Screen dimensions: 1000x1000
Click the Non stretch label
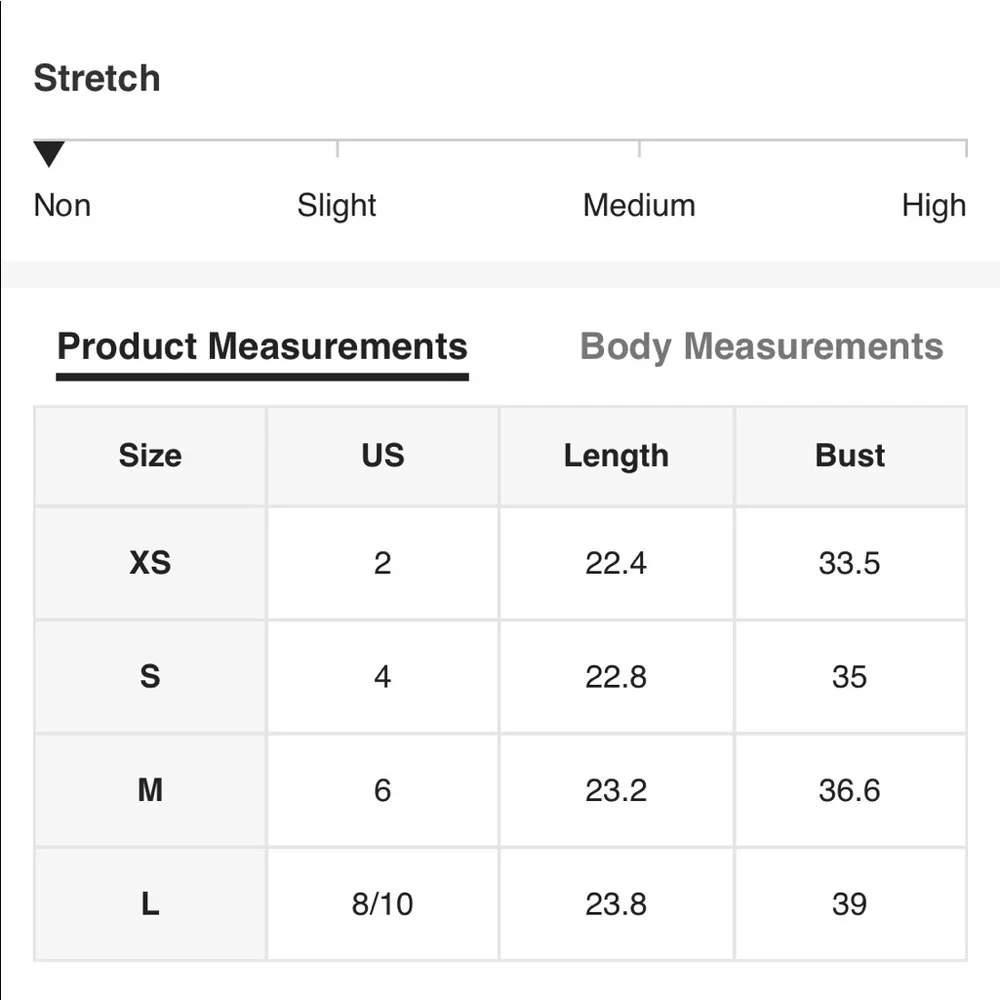[62, 206]
